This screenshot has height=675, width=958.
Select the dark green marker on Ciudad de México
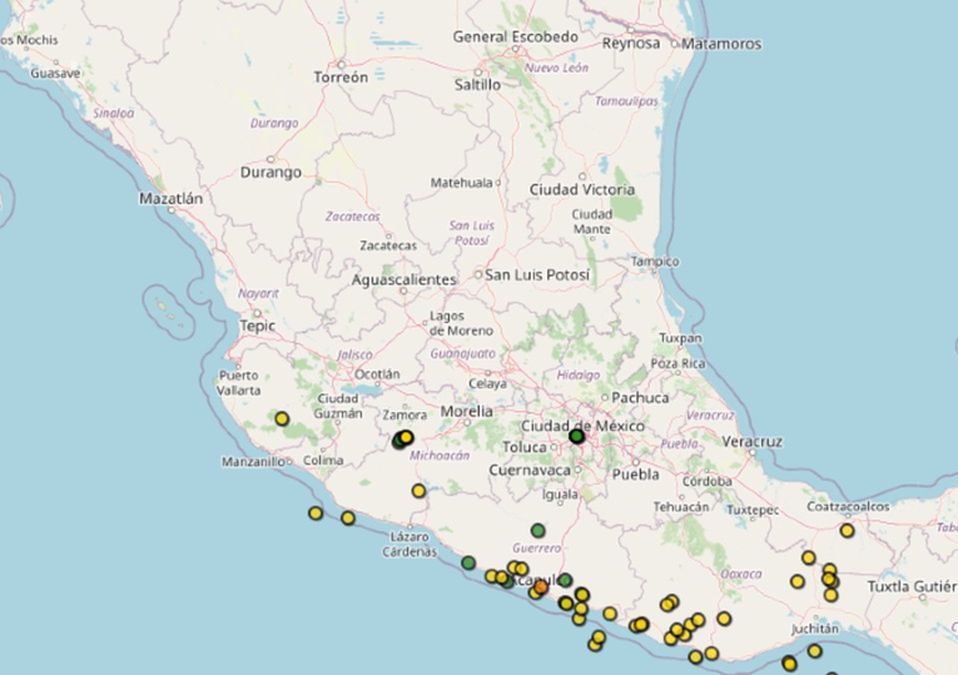(x=576, y=436)
